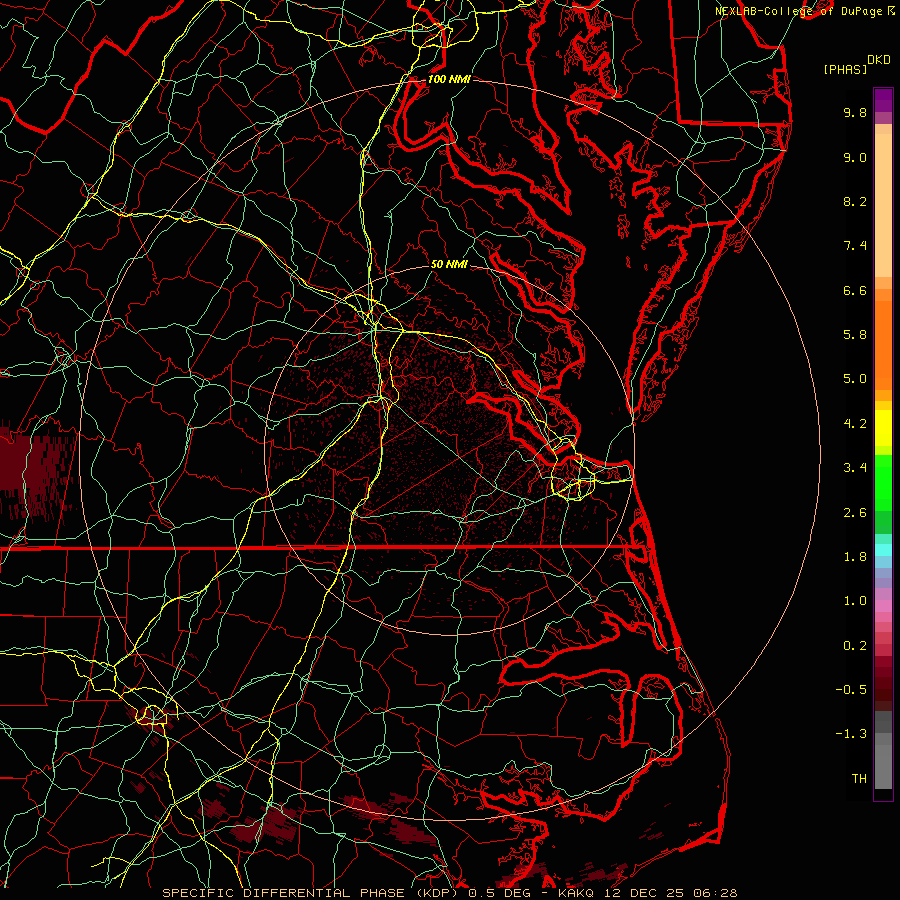Click the 8.2 scale value
The height and width of the screenshot is (900, 900).
click(x=855, y=201)
